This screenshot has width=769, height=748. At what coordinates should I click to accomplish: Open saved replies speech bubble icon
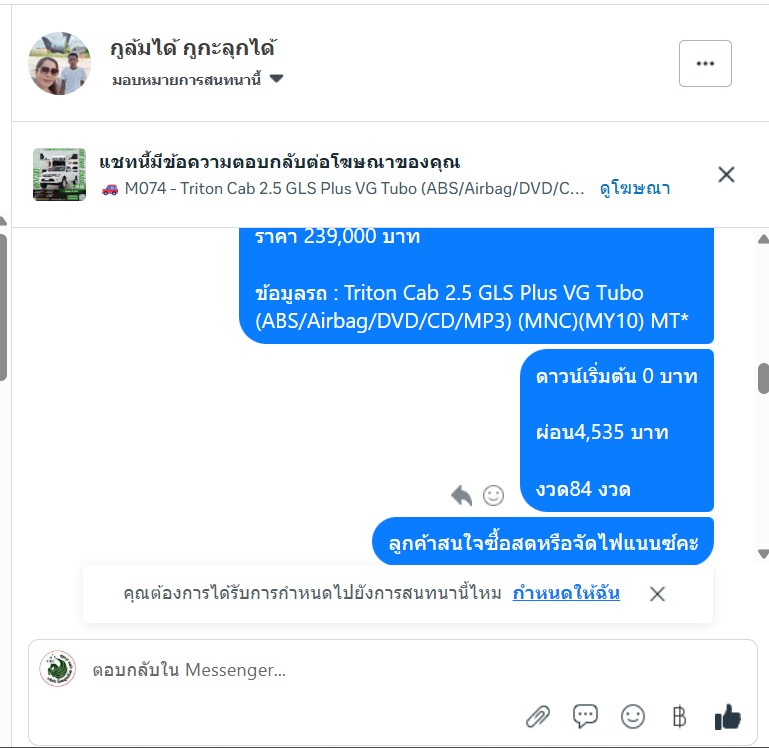(x=585, y=717)
